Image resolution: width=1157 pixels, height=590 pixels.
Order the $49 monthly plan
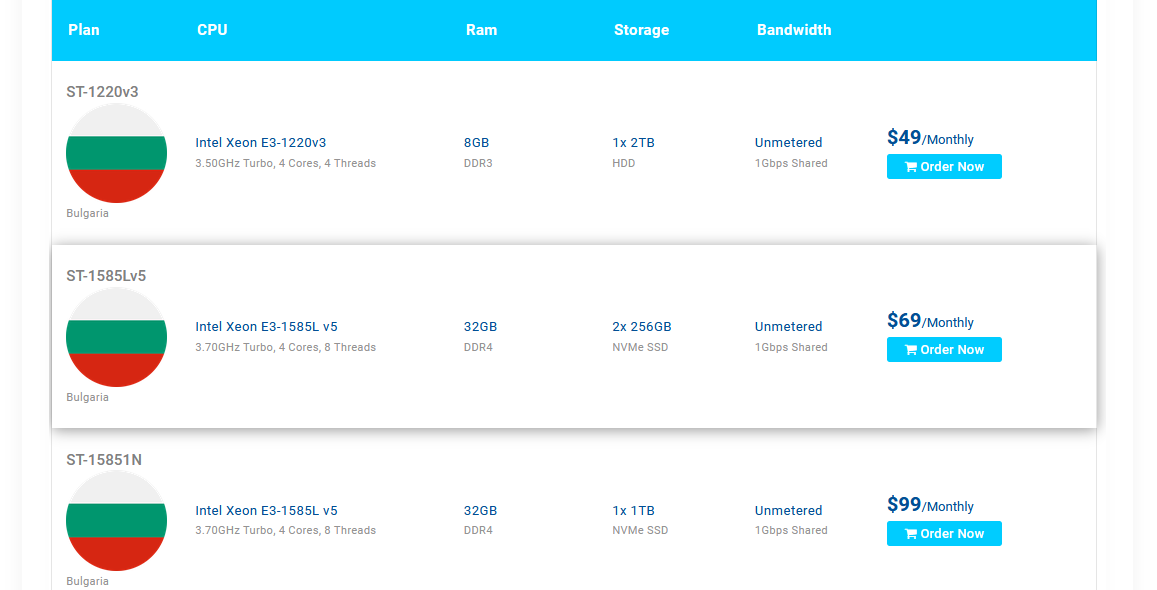pyautogui.click(x=944, y=167)
